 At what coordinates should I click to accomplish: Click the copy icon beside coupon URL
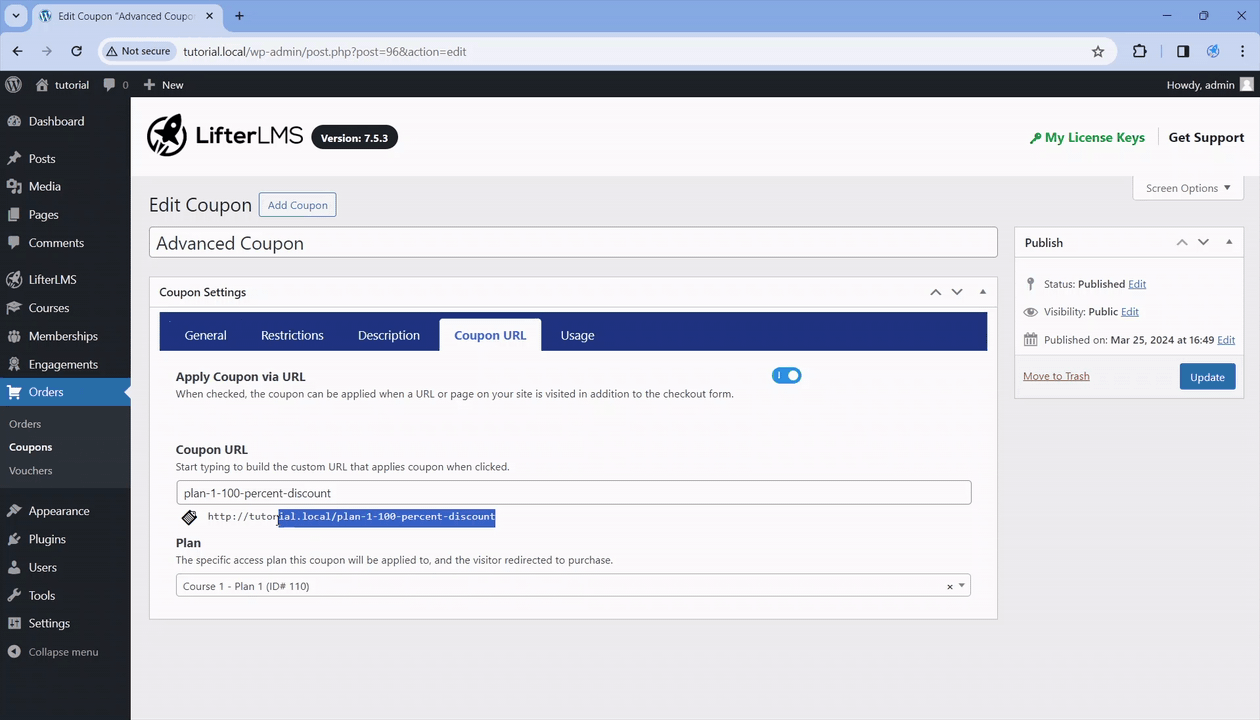click(x=189, y=517)
